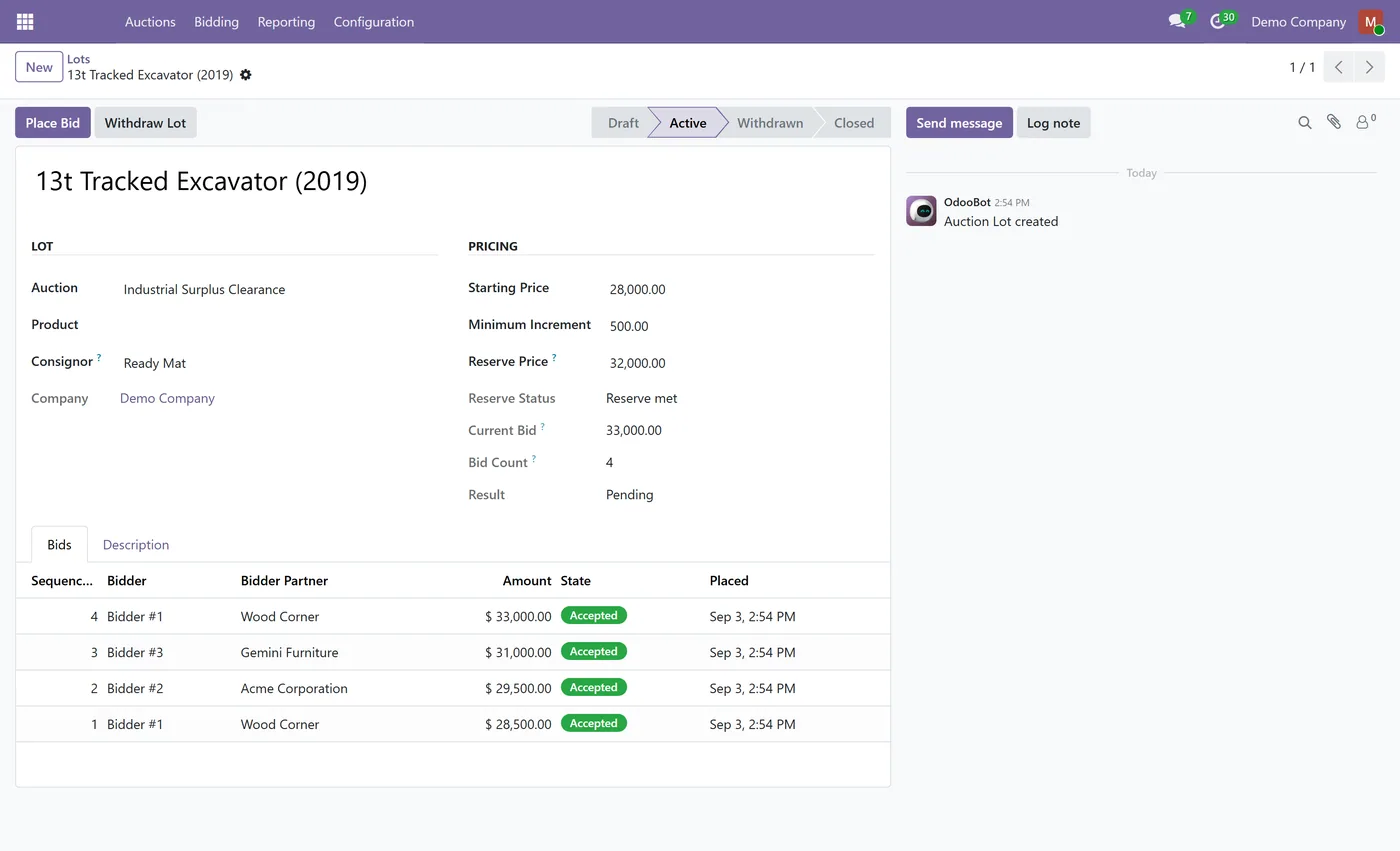1400x851 pixels.
Task: Open the Configuration menu
Action: pyautogui.click(x=374, y=21)
